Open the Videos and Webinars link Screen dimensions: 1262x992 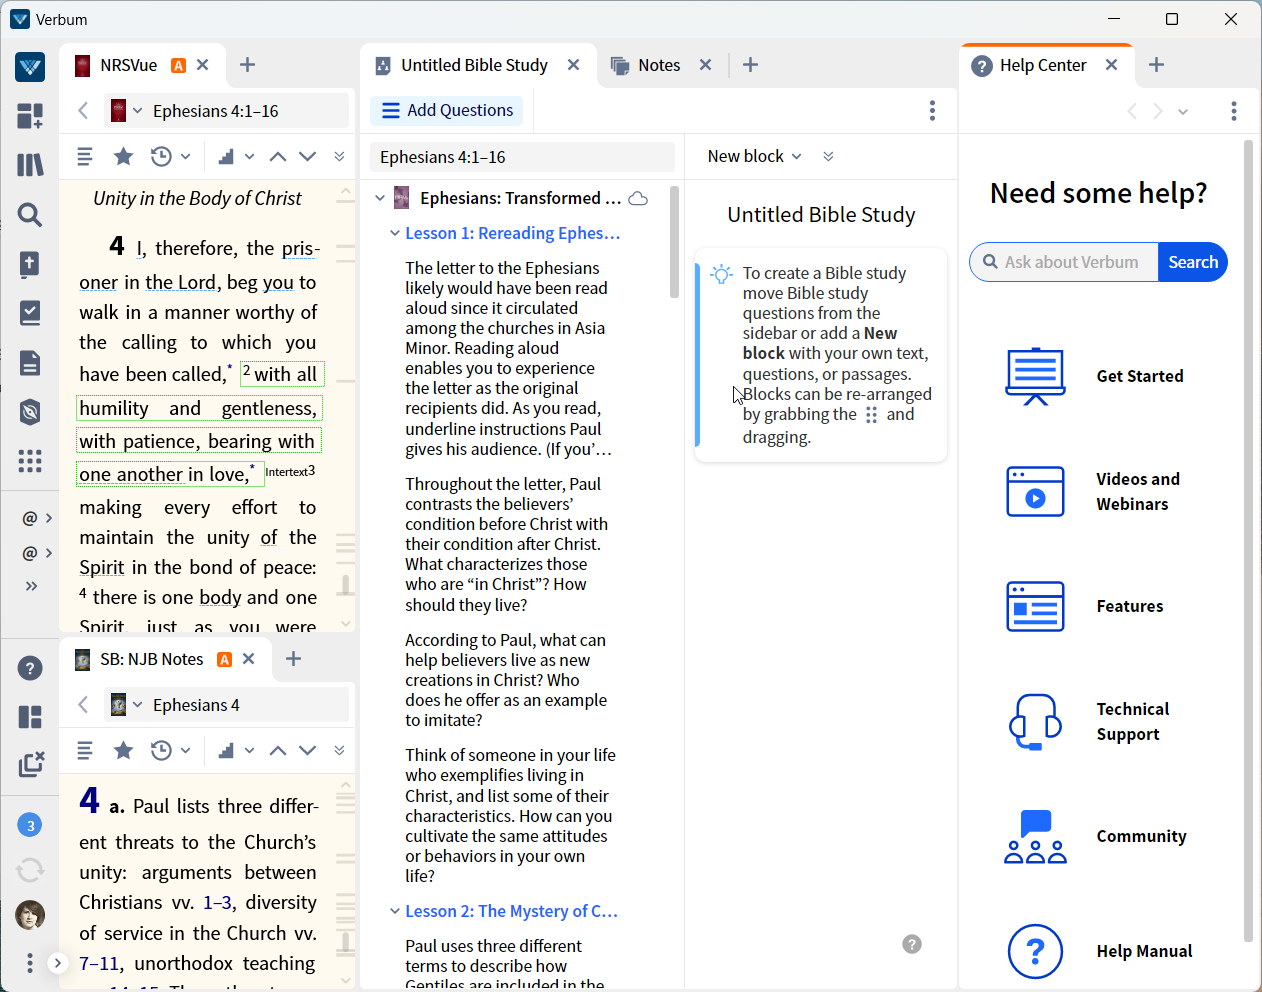pyautogui.click(x=1094, y=491)
